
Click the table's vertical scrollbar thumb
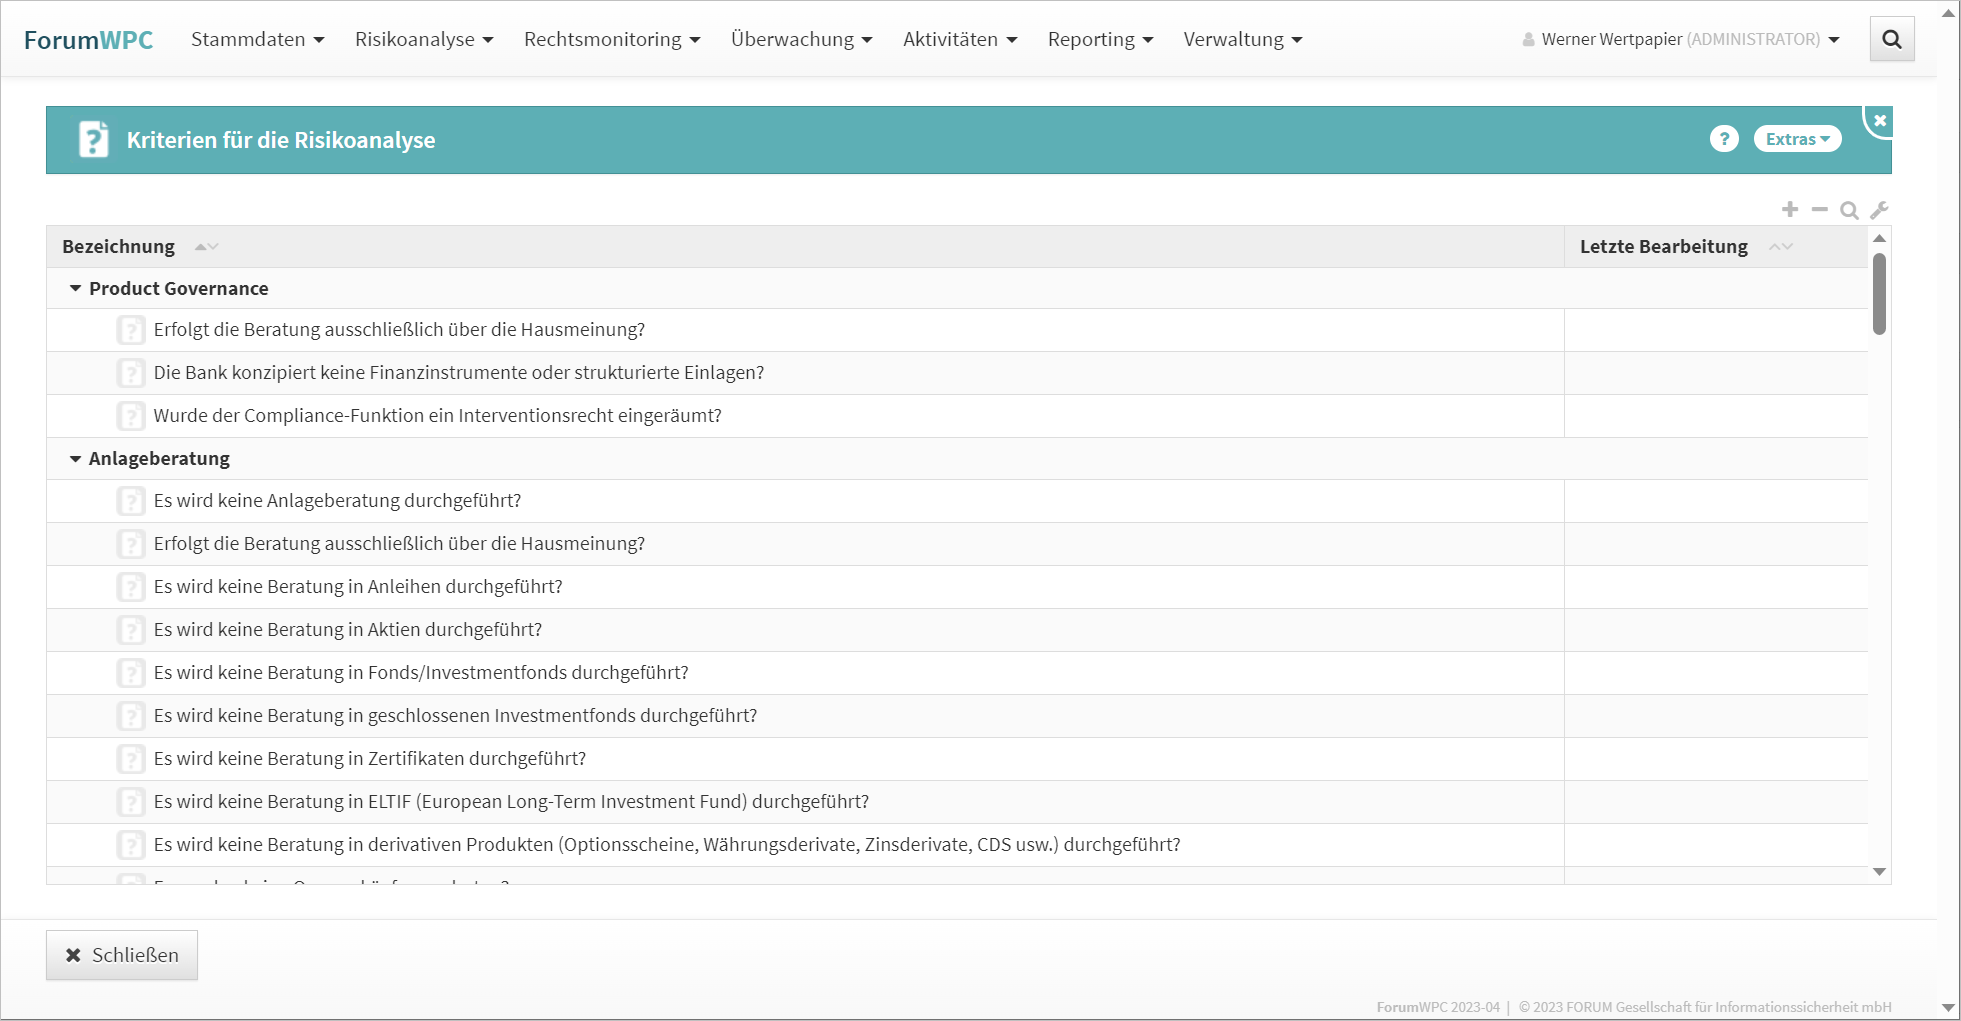tap(1880, 294)
